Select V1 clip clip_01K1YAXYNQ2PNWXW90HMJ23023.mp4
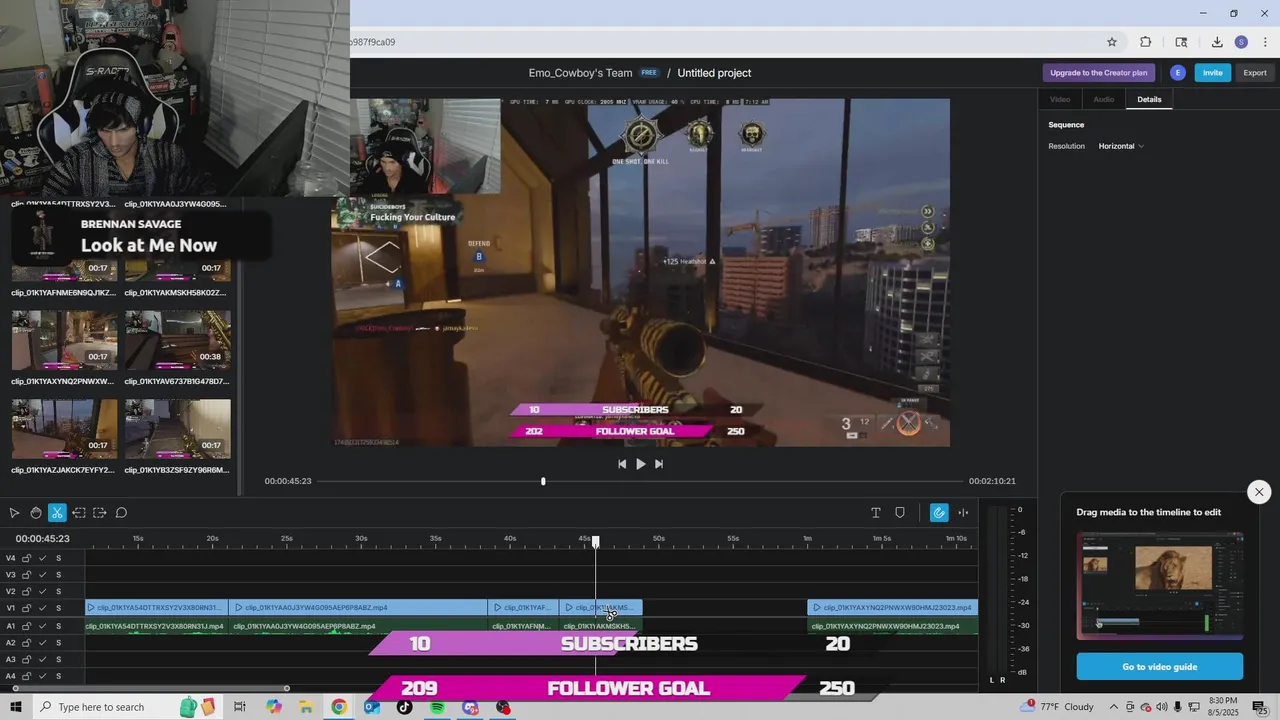The height and width of the screenshot is (720, 1280). click(x=892, y=607)
